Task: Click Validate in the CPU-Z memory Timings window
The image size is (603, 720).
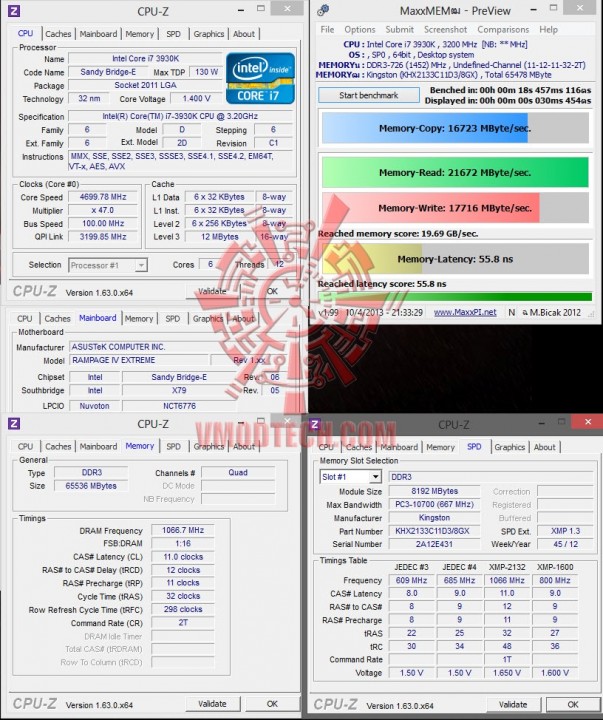Action: tap(212, 704)
